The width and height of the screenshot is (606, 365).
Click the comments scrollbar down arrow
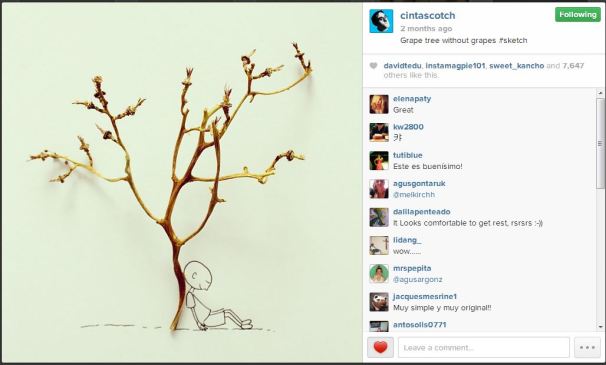[x=600, y=327]
